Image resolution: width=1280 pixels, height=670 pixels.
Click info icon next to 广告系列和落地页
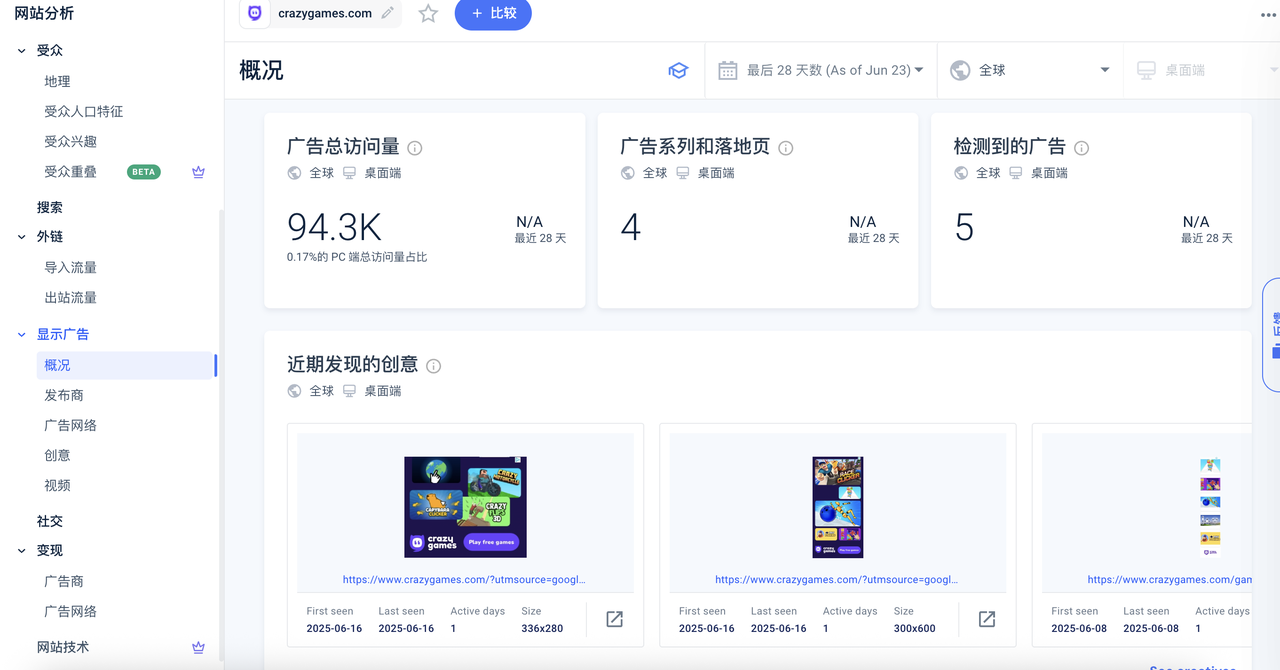tap(786, 148)
